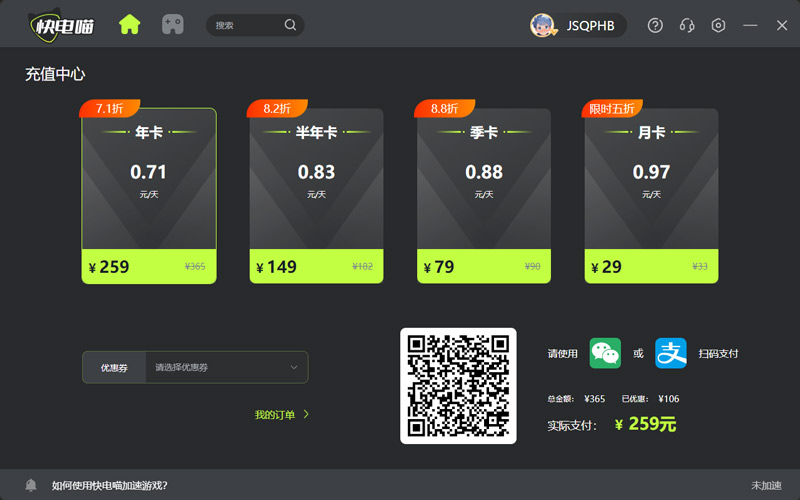
Task: Select the 半年卡 half-year plan card
Action: (316, 195)
